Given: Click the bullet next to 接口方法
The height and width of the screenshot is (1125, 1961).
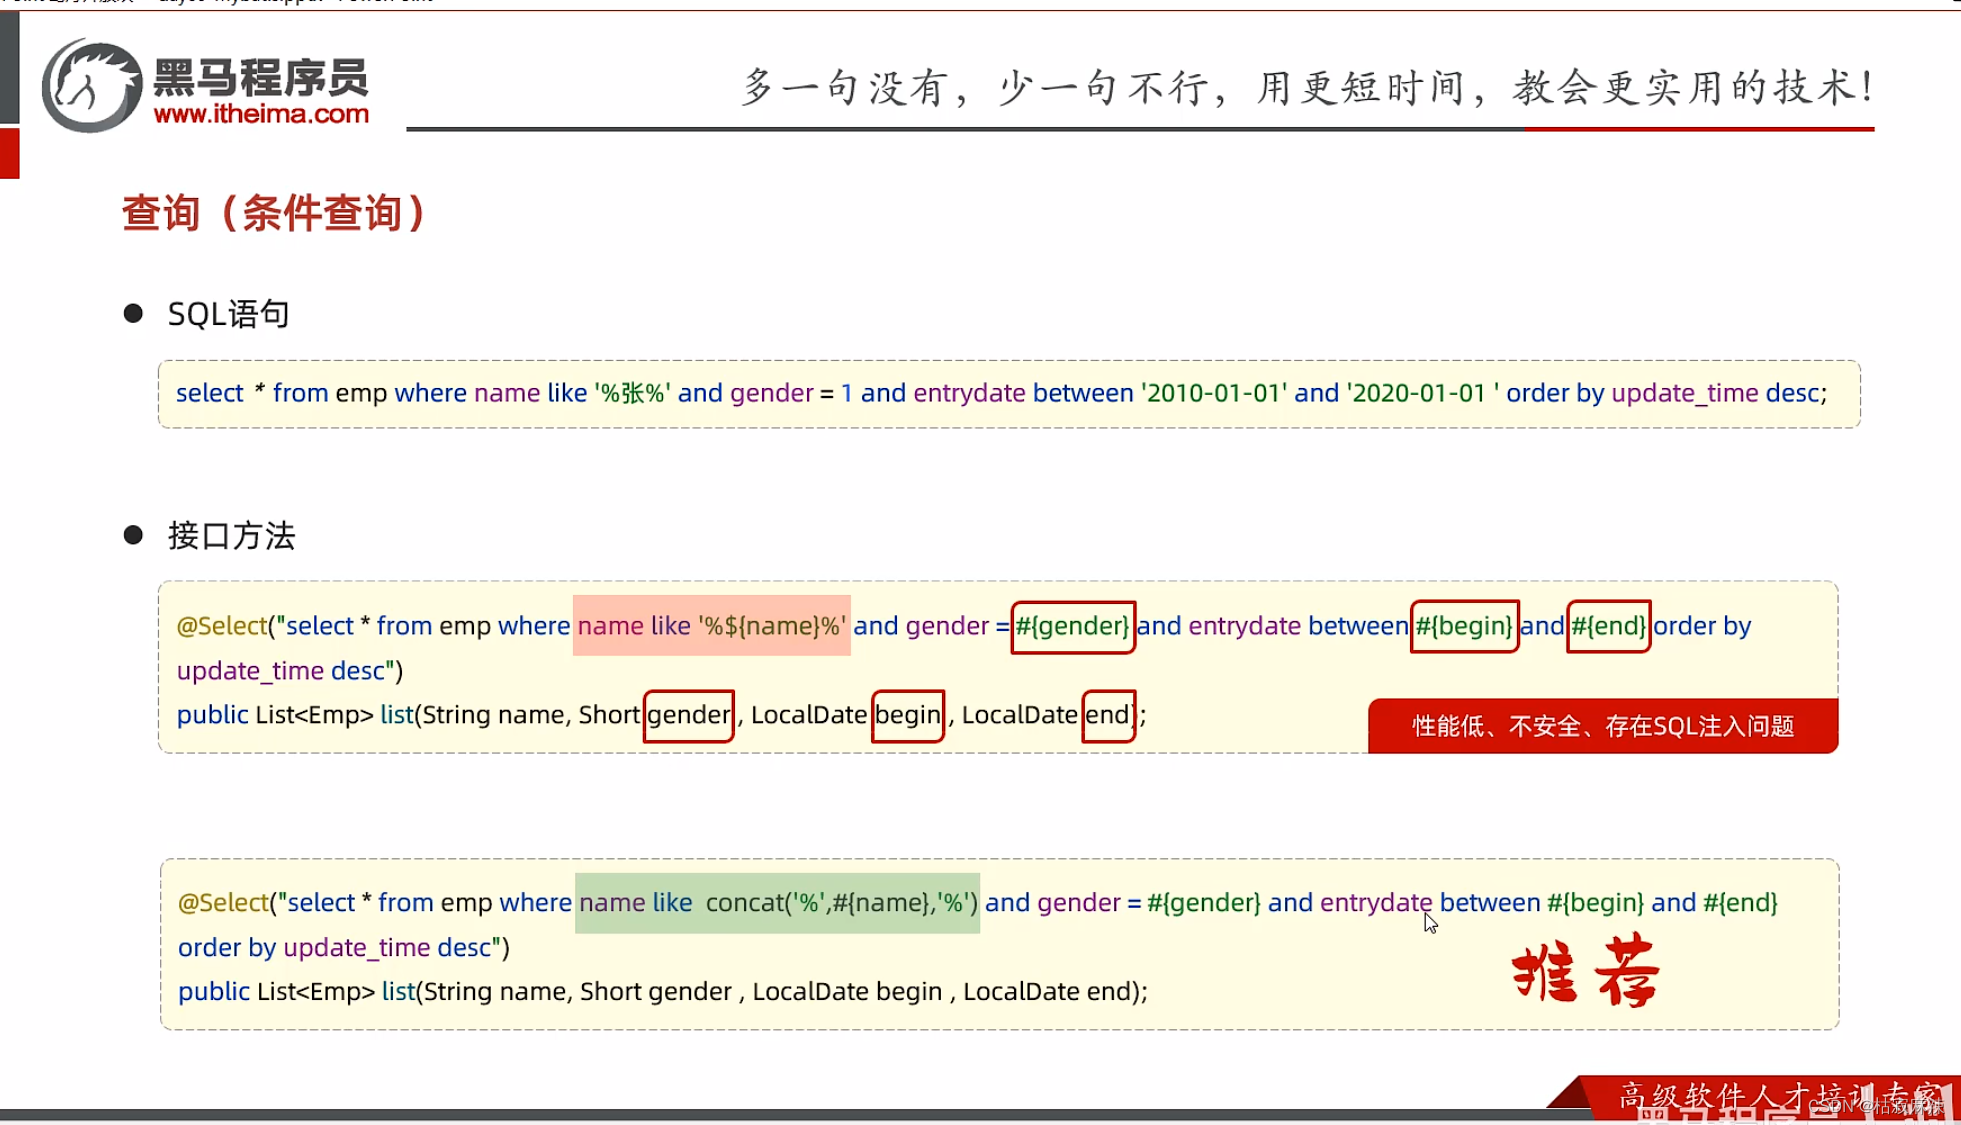Looking at the screenshot, I should pos(133,535).
